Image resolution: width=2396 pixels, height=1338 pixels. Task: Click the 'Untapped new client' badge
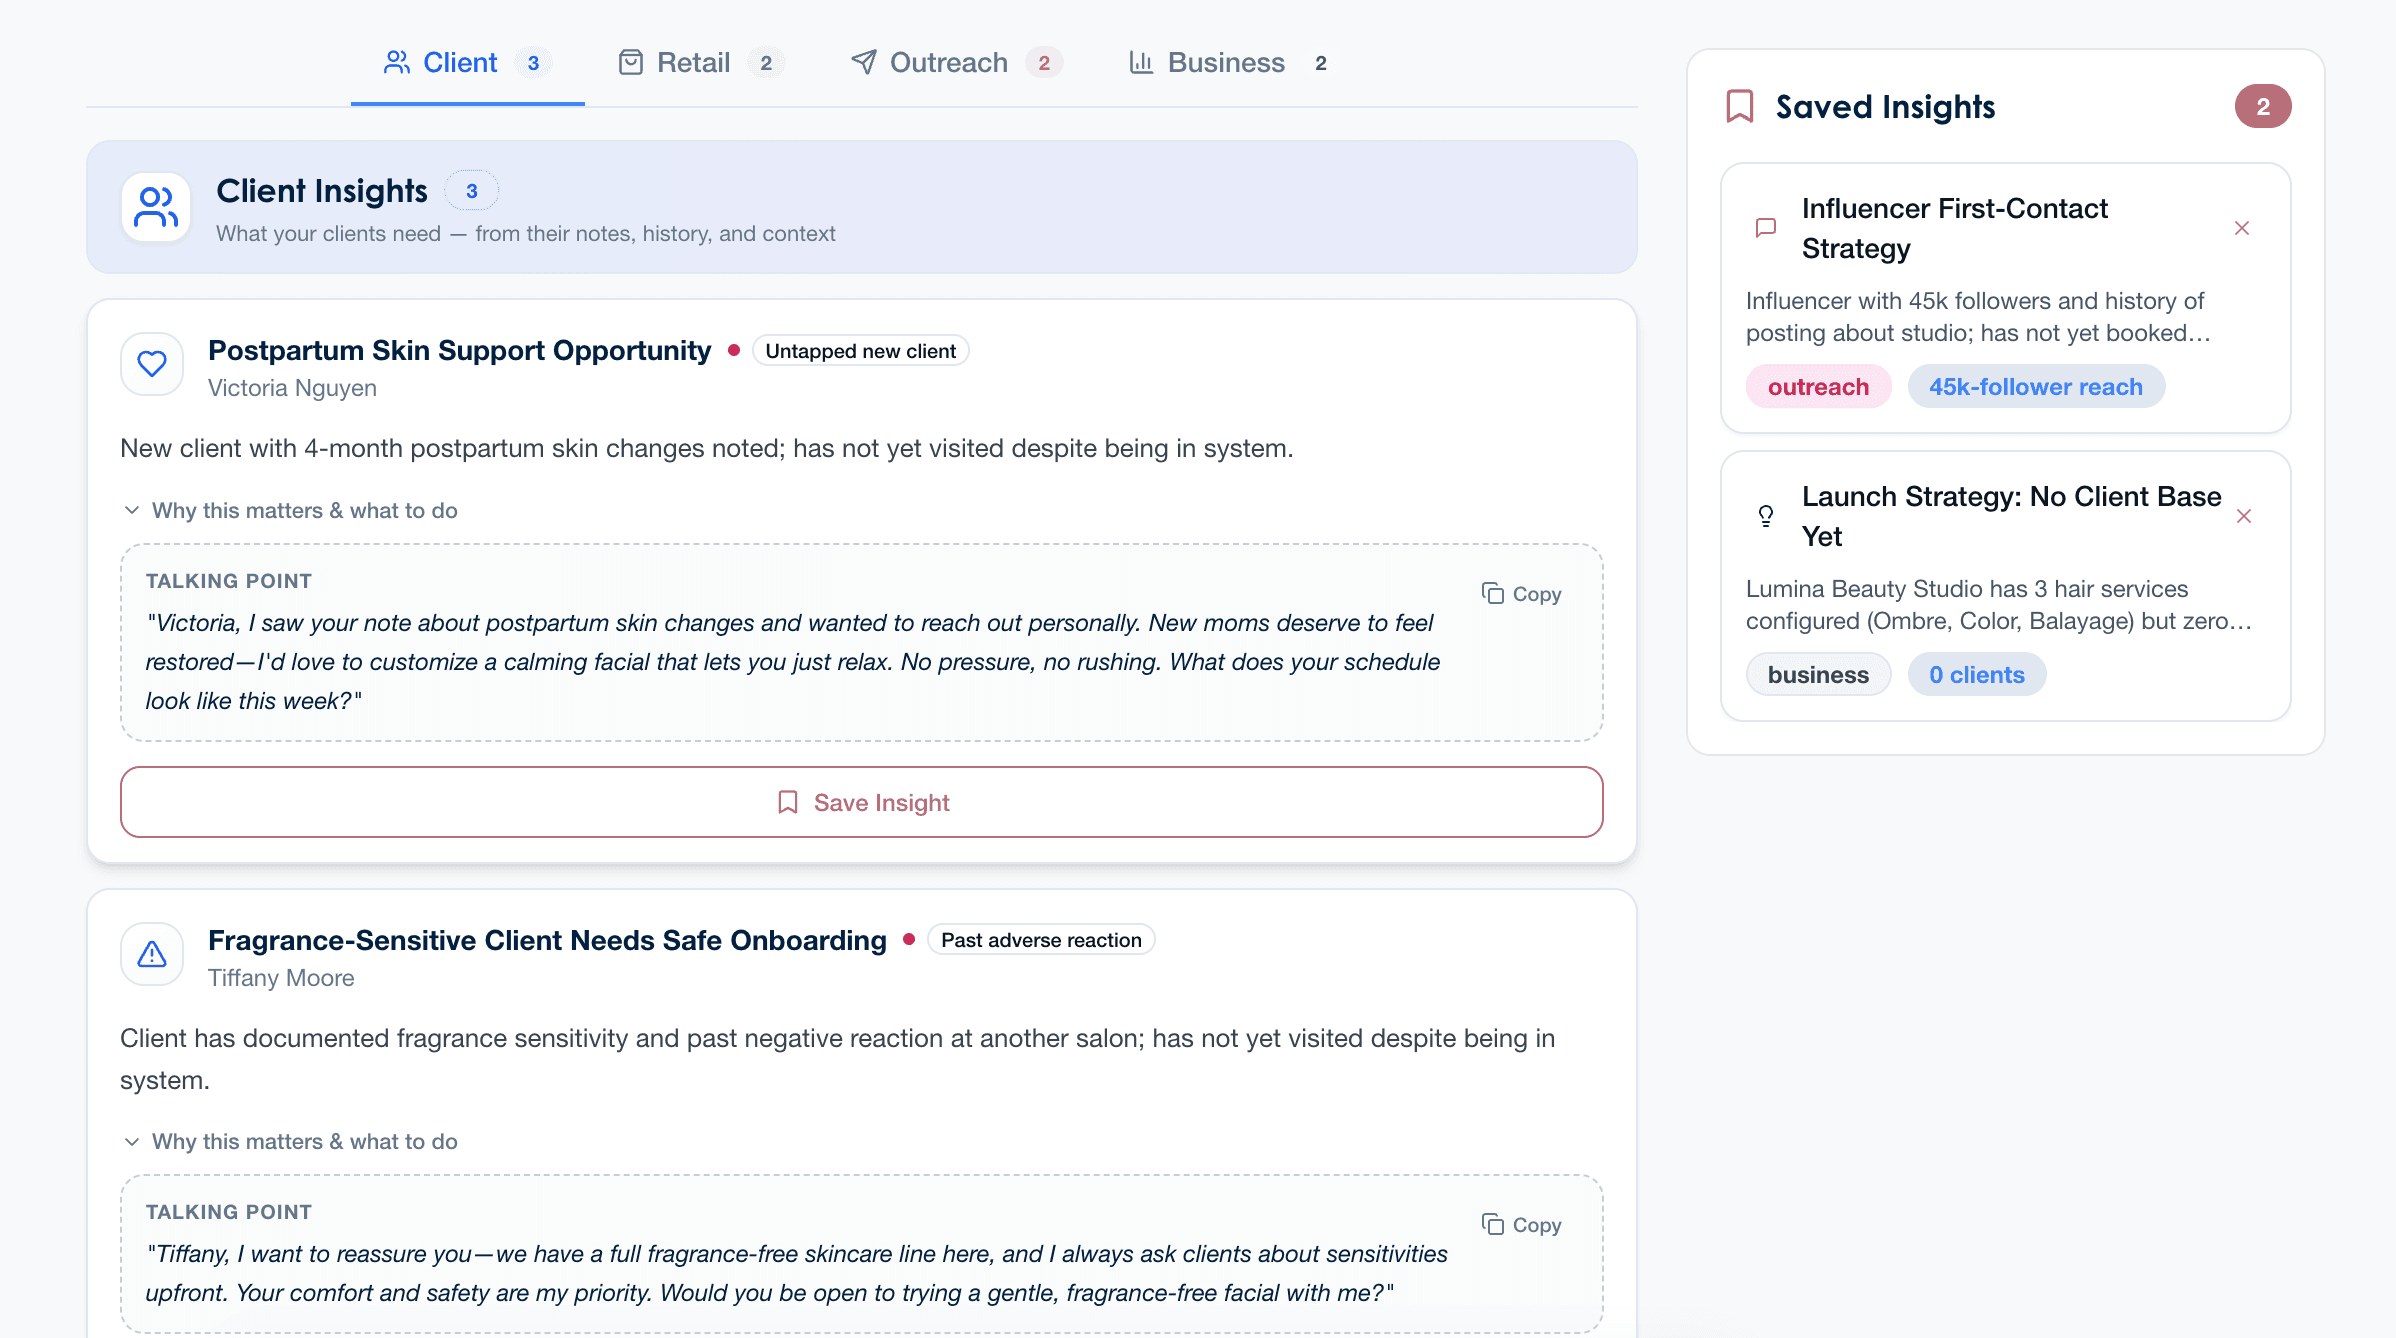(860, 351)
